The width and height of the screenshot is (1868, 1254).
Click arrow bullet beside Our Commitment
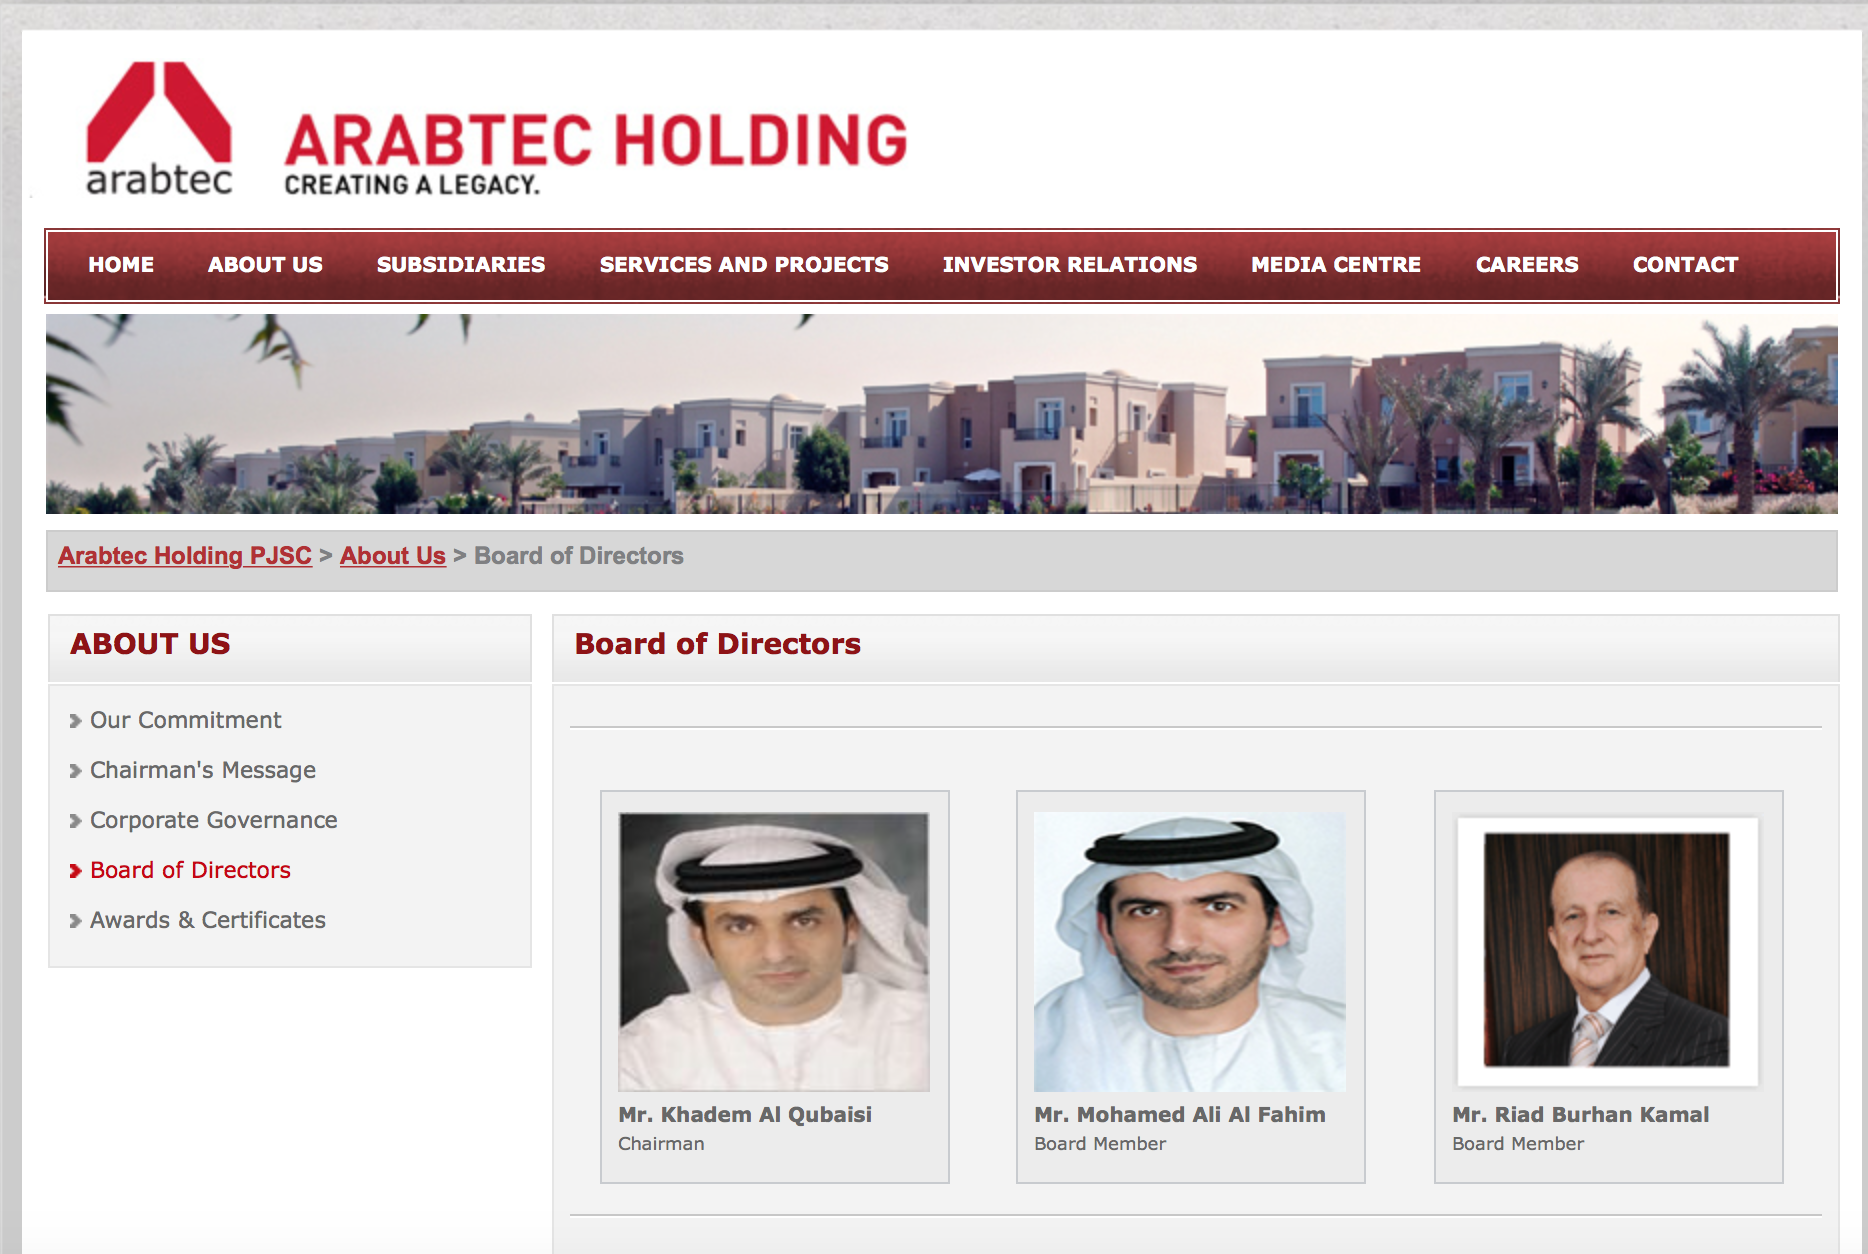[75, 721]
